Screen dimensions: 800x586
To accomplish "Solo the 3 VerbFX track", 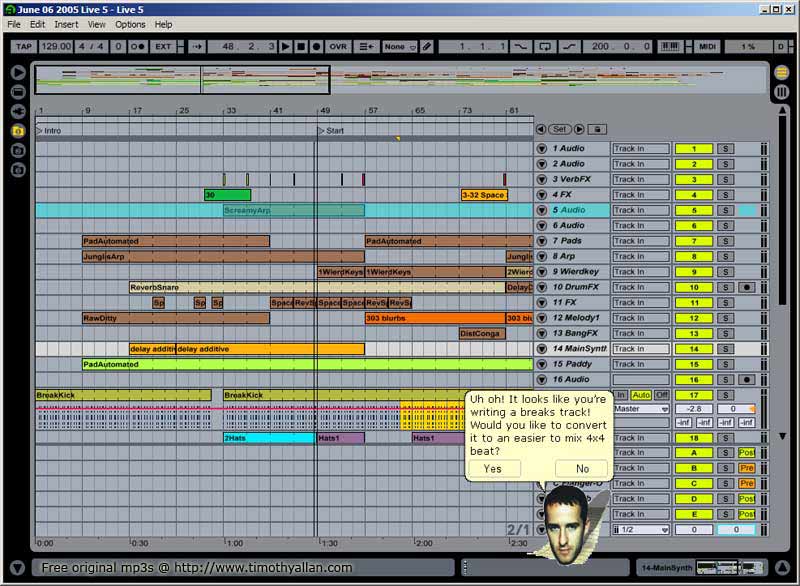I will coord(726,180).
